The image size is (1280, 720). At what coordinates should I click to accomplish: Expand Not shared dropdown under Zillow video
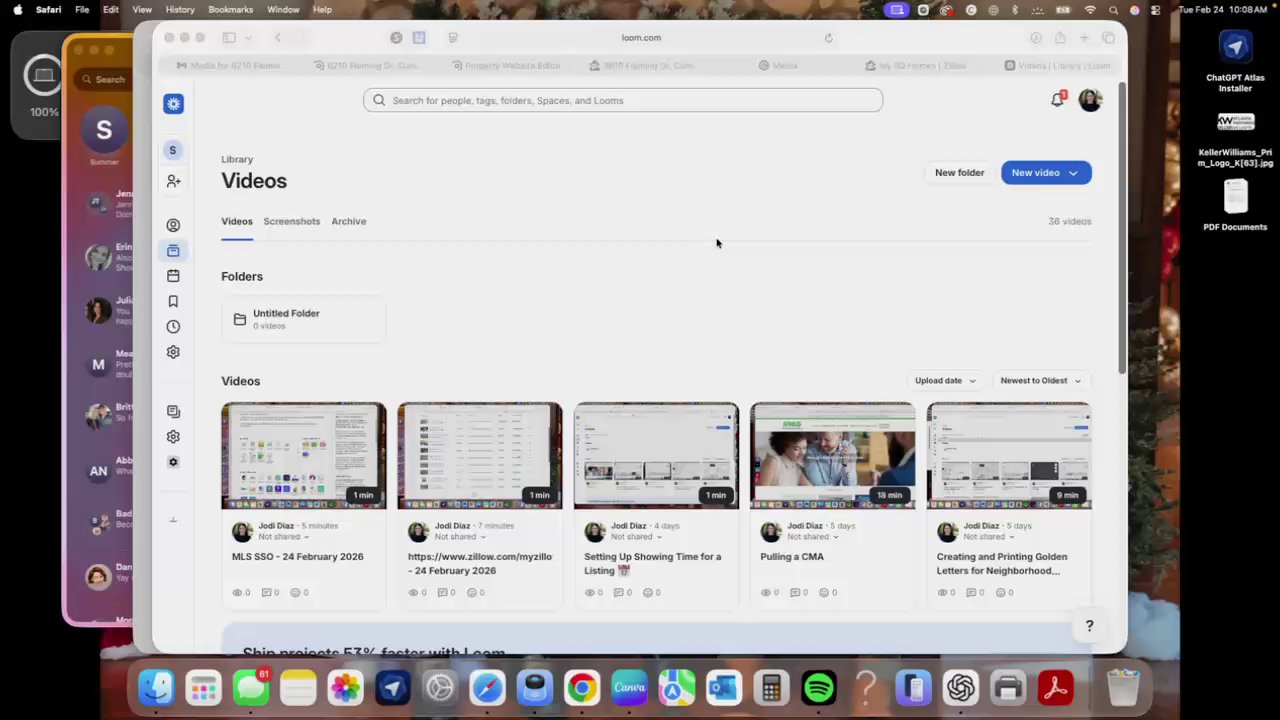458,537
